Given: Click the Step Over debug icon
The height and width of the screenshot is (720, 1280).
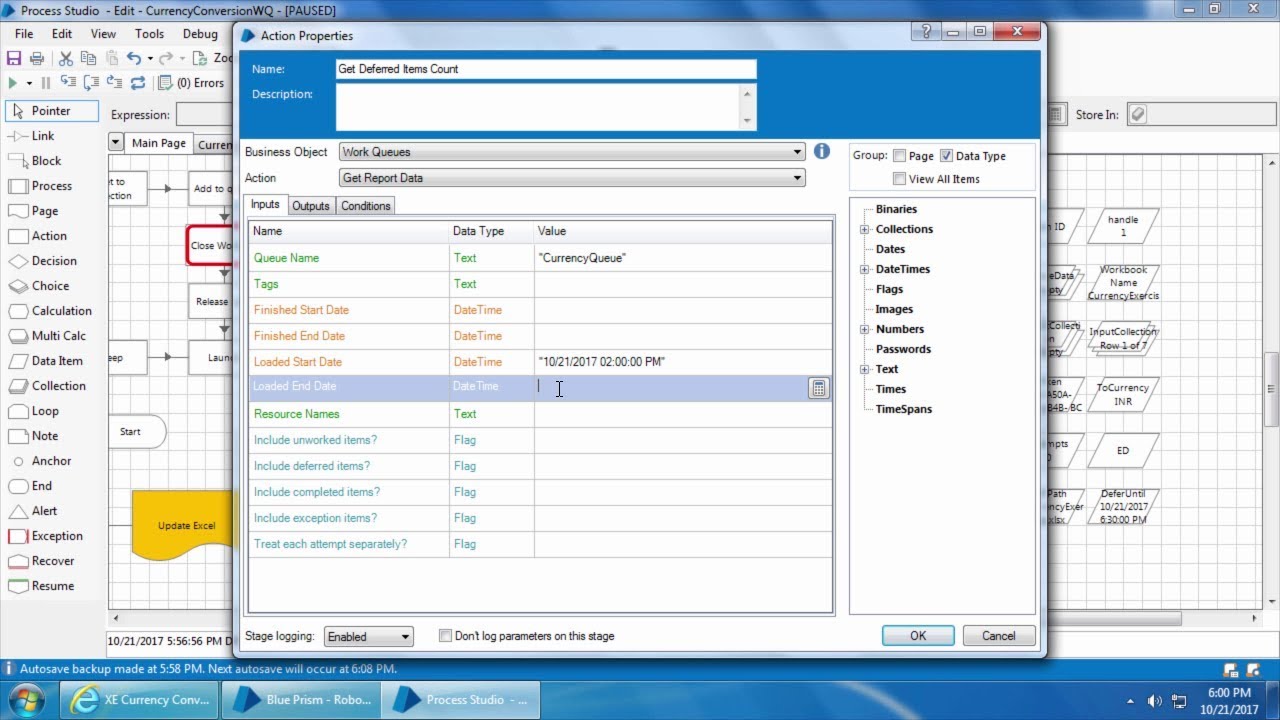Looking at the screenshot, I should [91, 83].
